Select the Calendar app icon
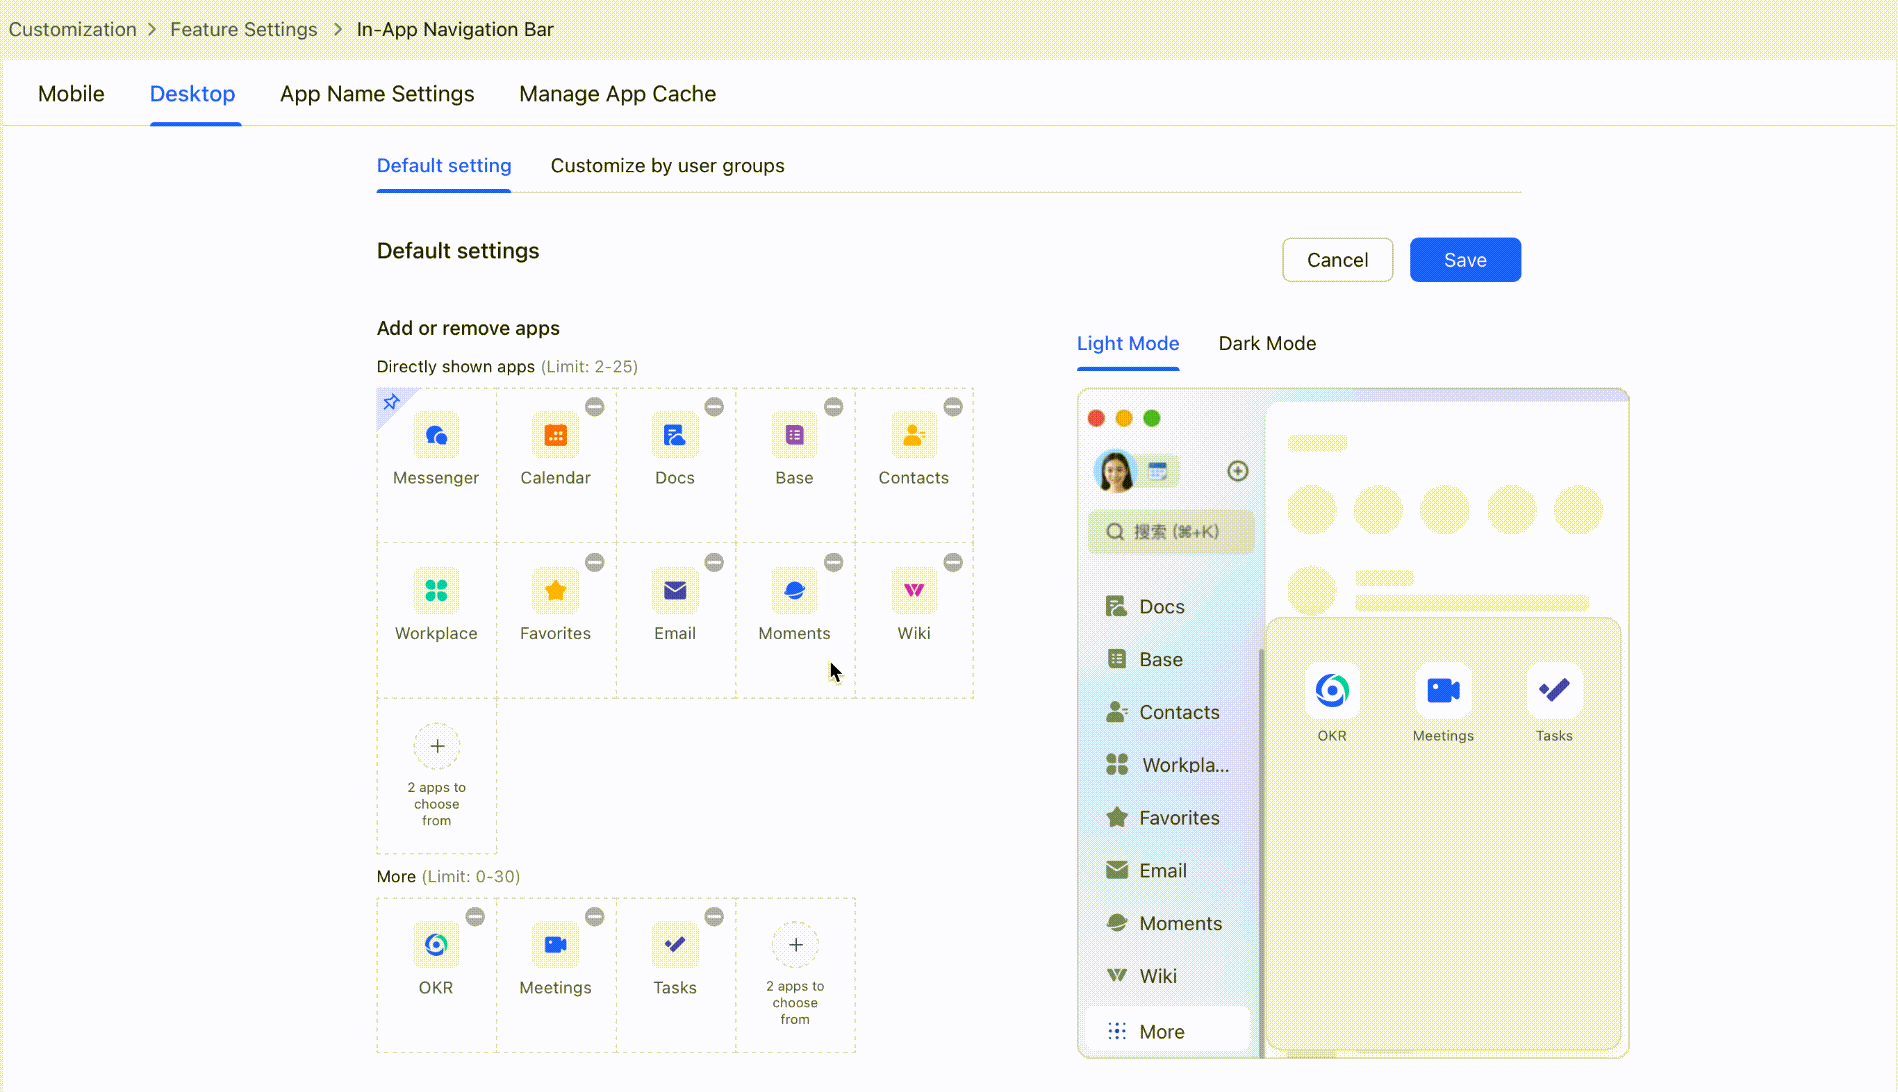 pos(555,435)
